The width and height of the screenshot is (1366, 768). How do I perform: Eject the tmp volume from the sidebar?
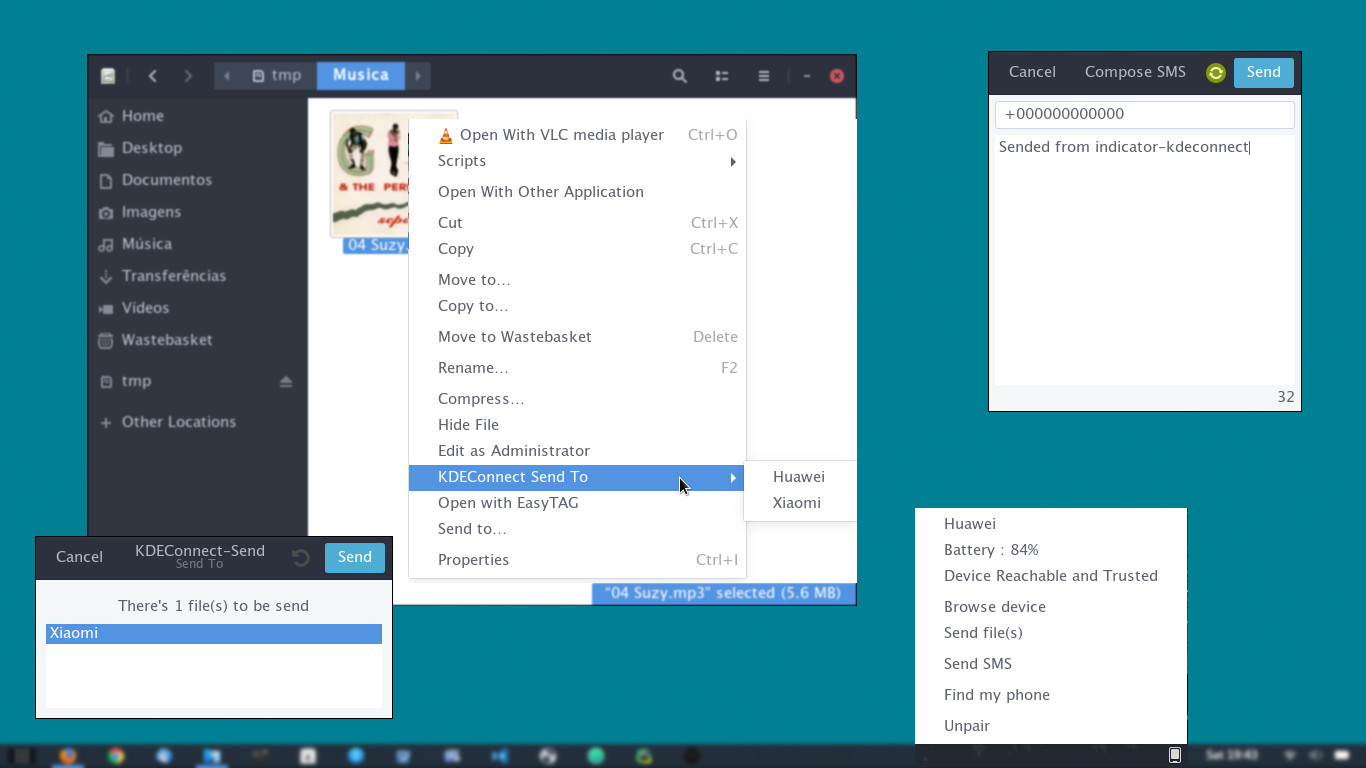[284, 381]
